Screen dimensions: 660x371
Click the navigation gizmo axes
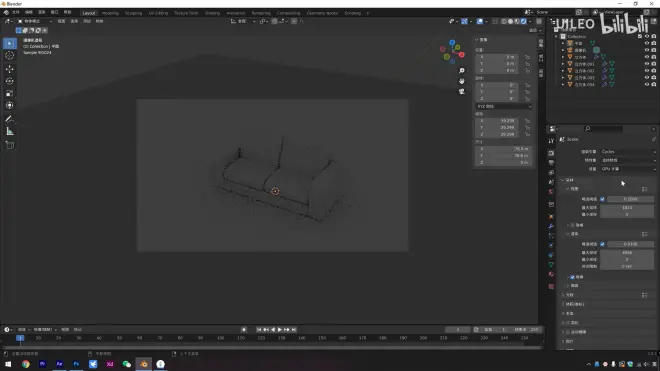click(x=452, y=51)
